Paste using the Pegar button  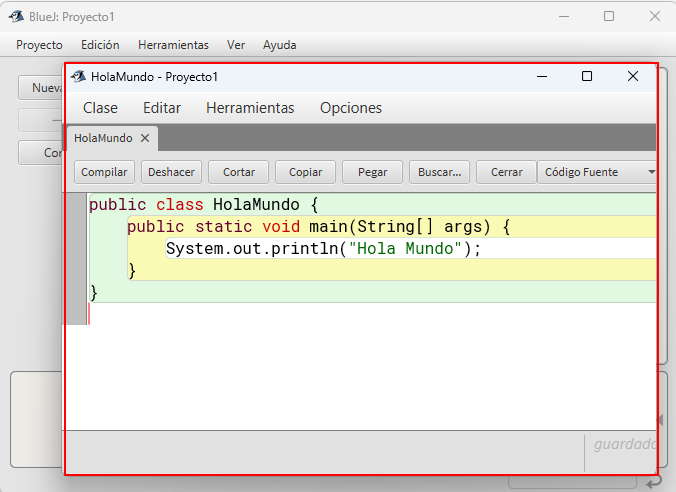[x=372, y=172]
